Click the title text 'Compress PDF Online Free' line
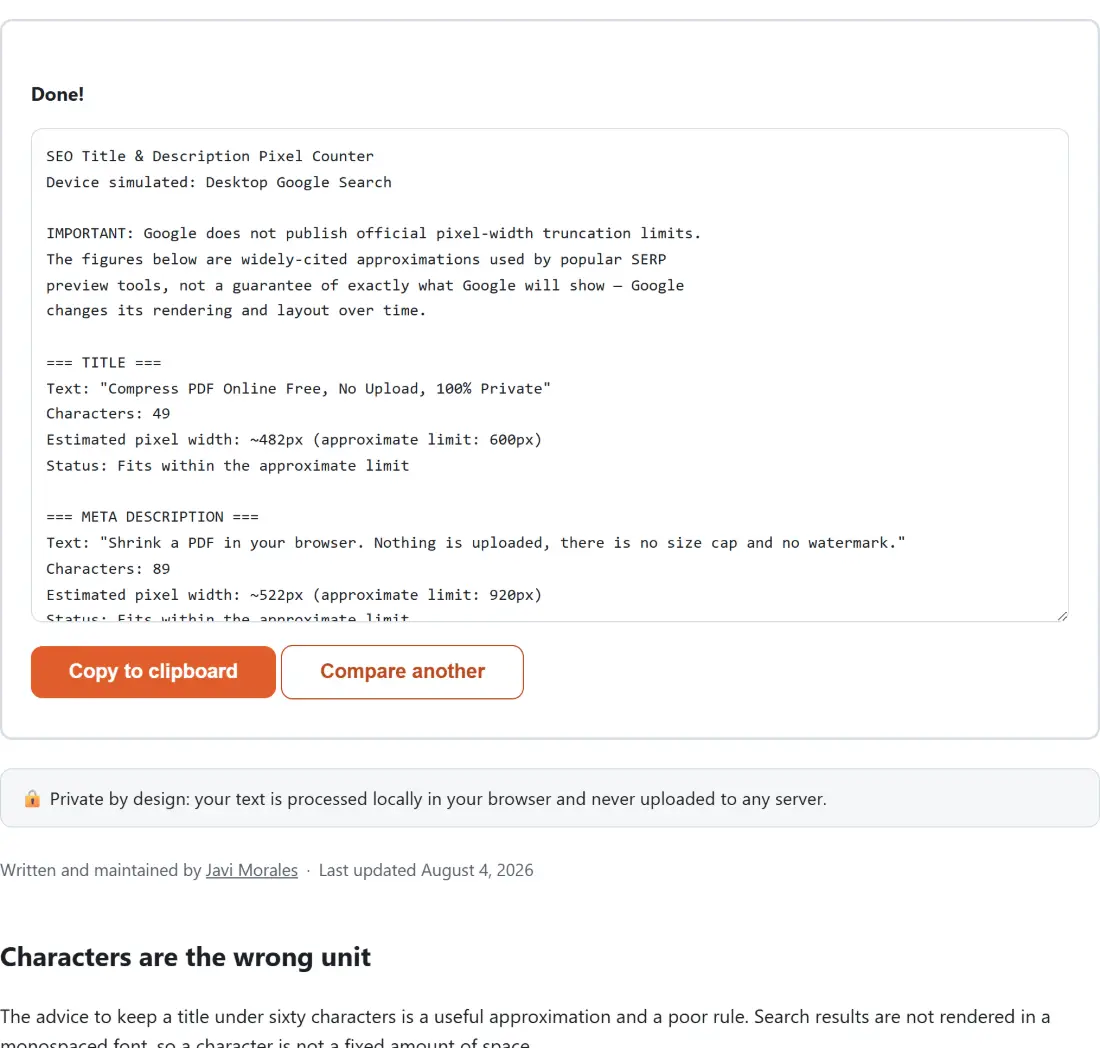Screen dimensions: 1100x1048 click(299, 389)
